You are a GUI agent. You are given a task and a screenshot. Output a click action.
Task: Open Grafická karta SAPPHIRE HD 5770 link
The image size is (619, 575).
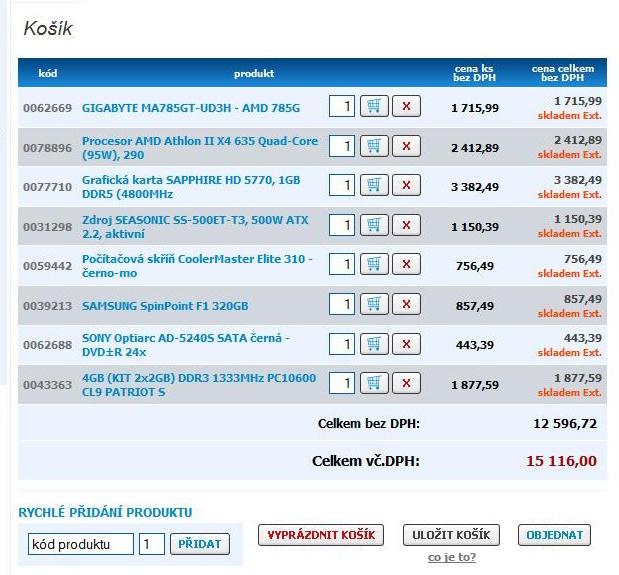pos(191,187)
